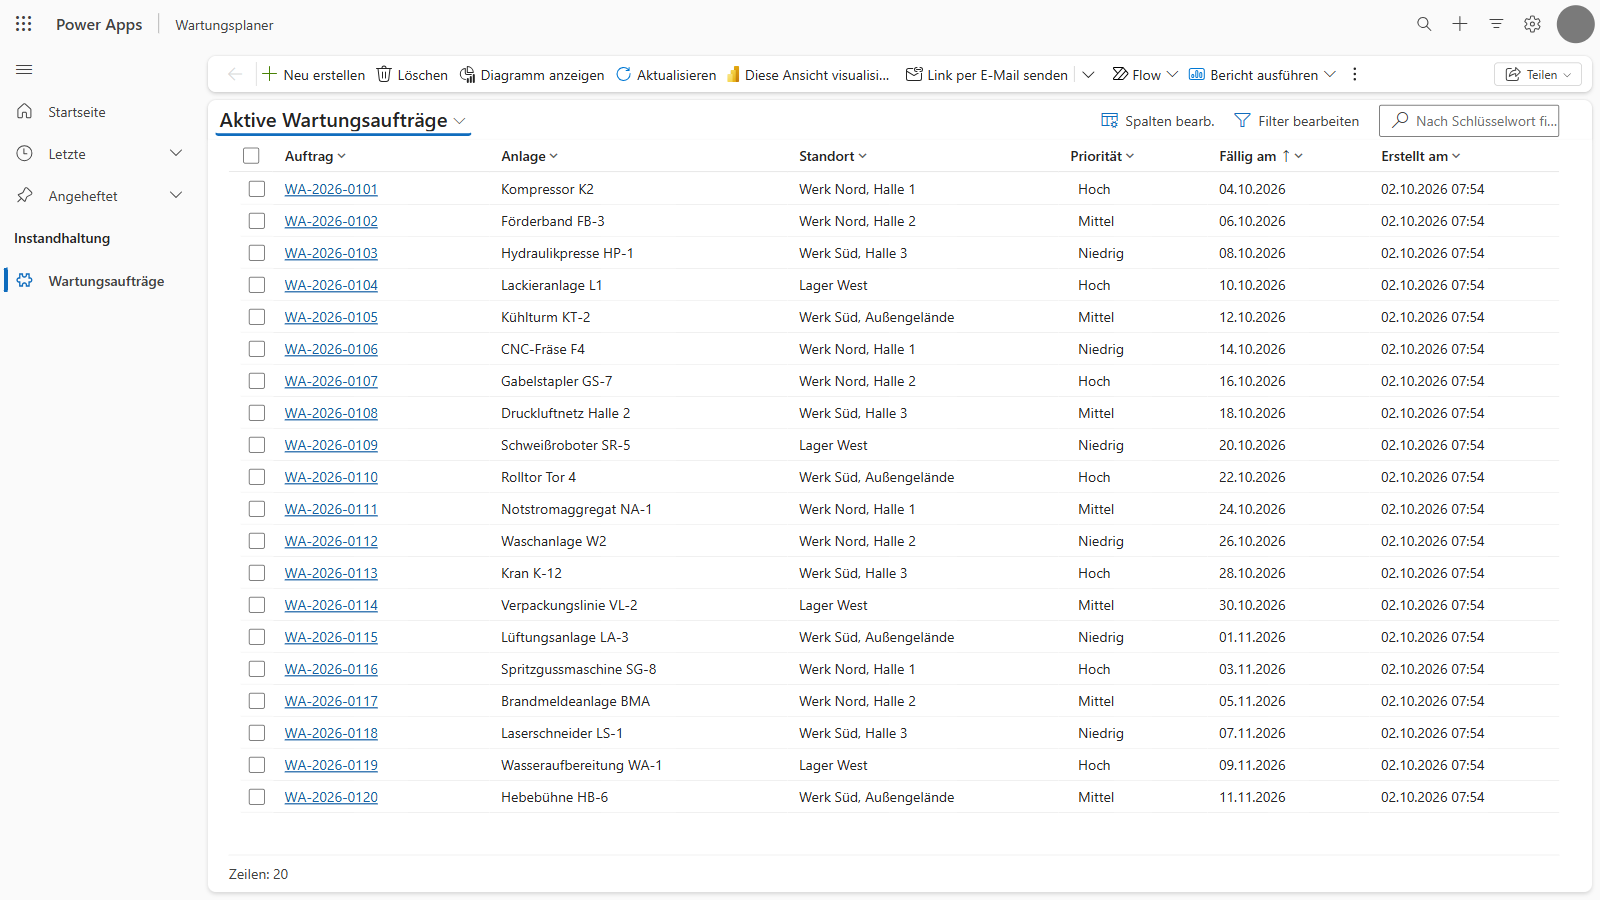
Task: Open Filter bearbeiten funnel
Action: coord(1297,121)
